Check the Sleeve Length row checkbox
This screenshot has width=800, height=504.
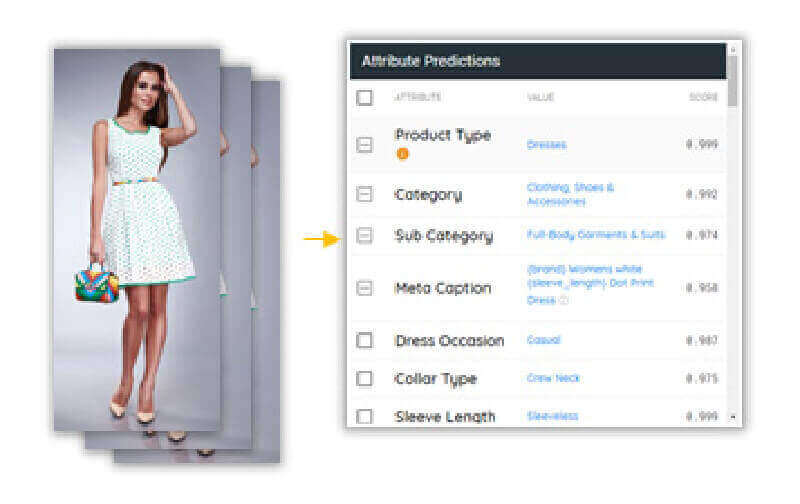click(364, 416)
